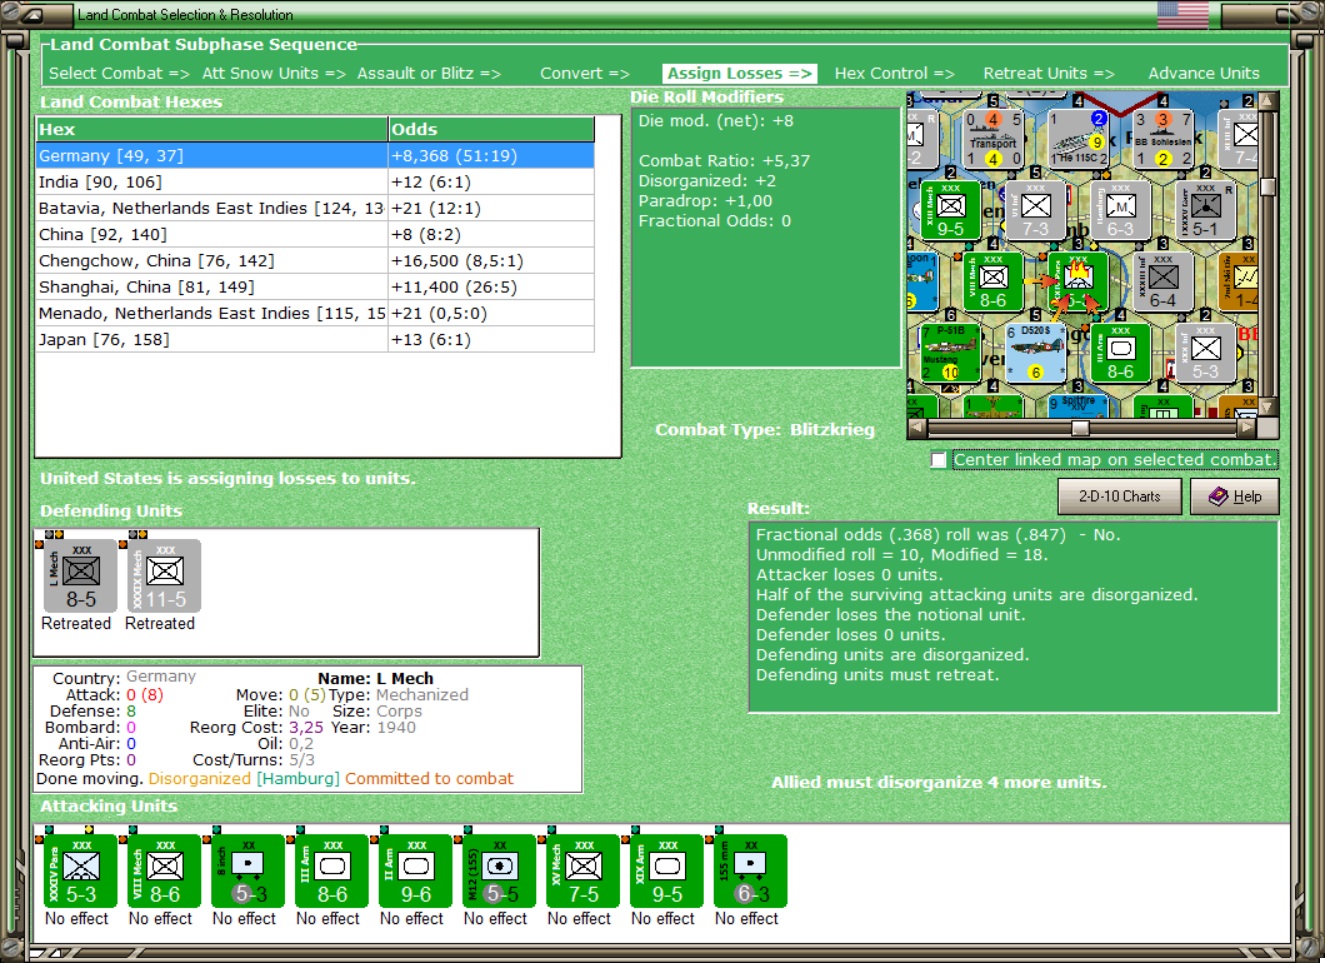Open Help
This screenshot has height=963, width=1325.
[1234, 496]
